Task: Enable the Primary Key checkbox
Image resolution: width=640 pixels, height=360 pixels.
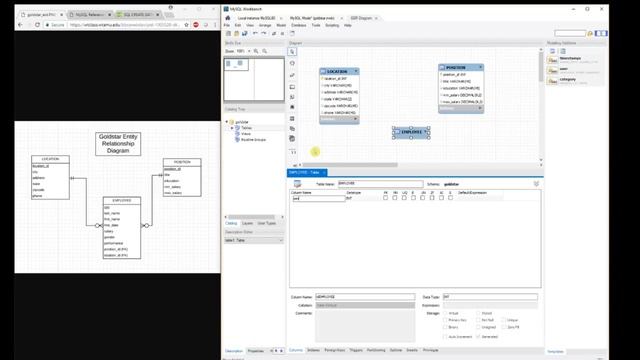Action: [445, 320]
